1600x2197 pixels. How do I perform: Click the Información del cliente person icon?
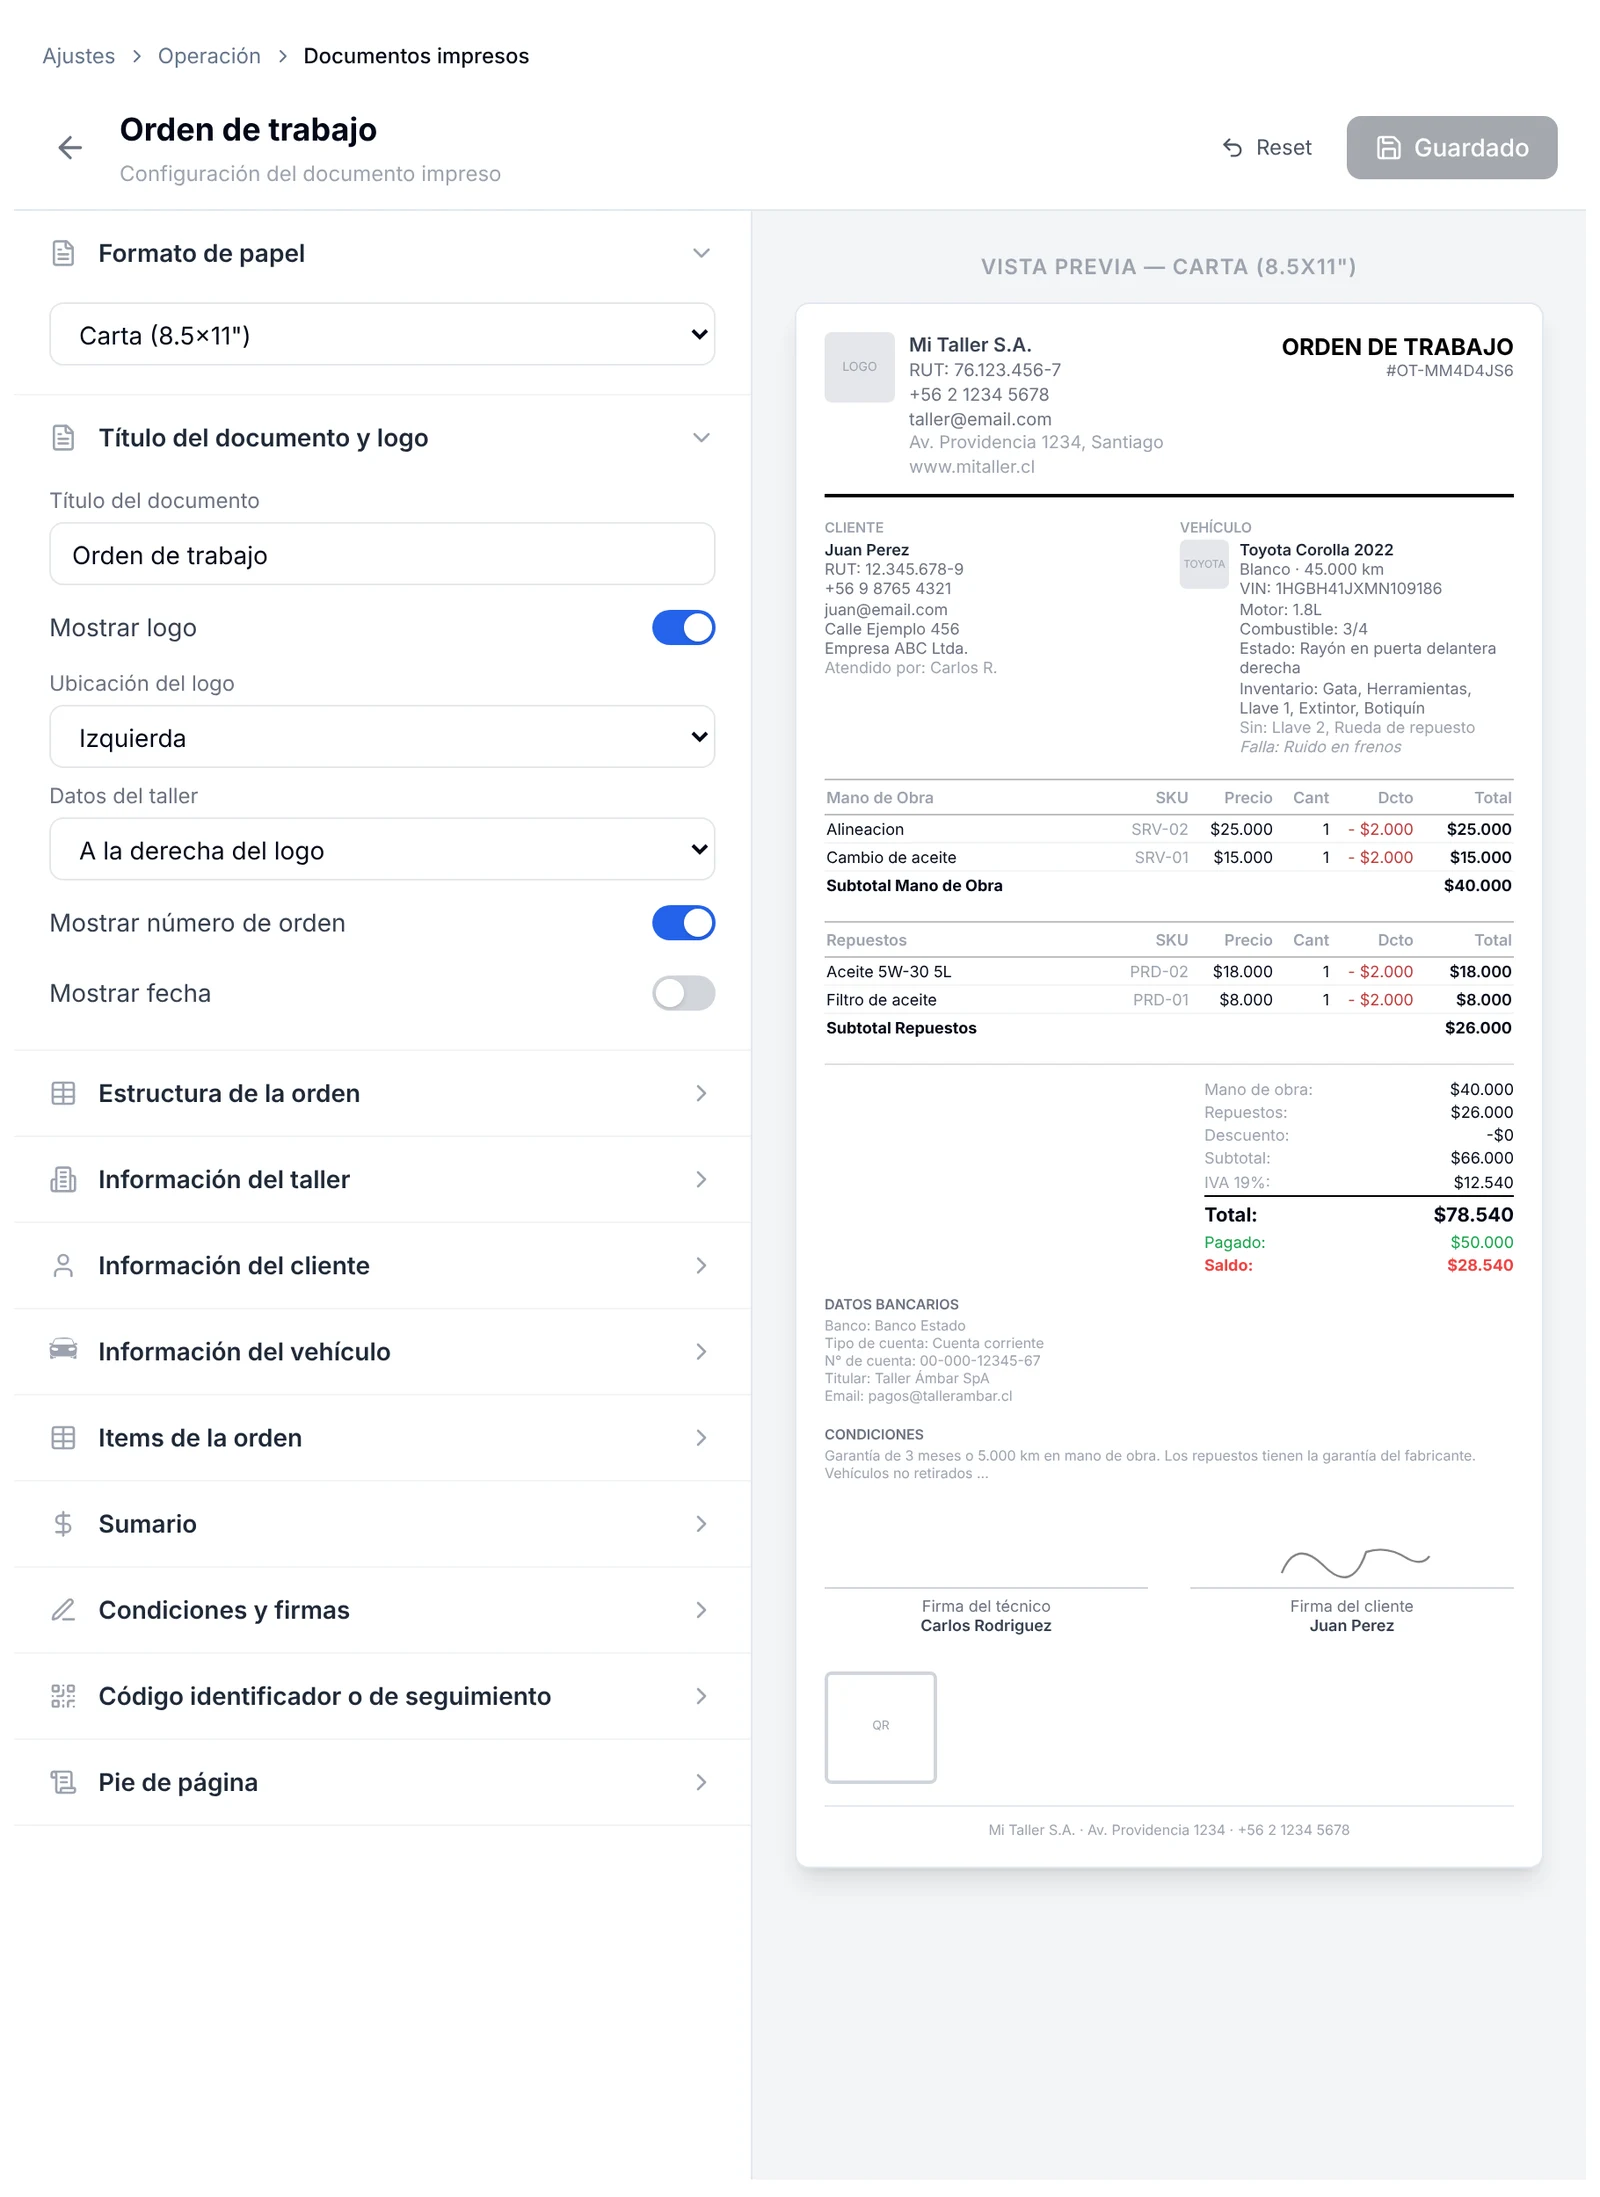click(x=63, y=1265)
